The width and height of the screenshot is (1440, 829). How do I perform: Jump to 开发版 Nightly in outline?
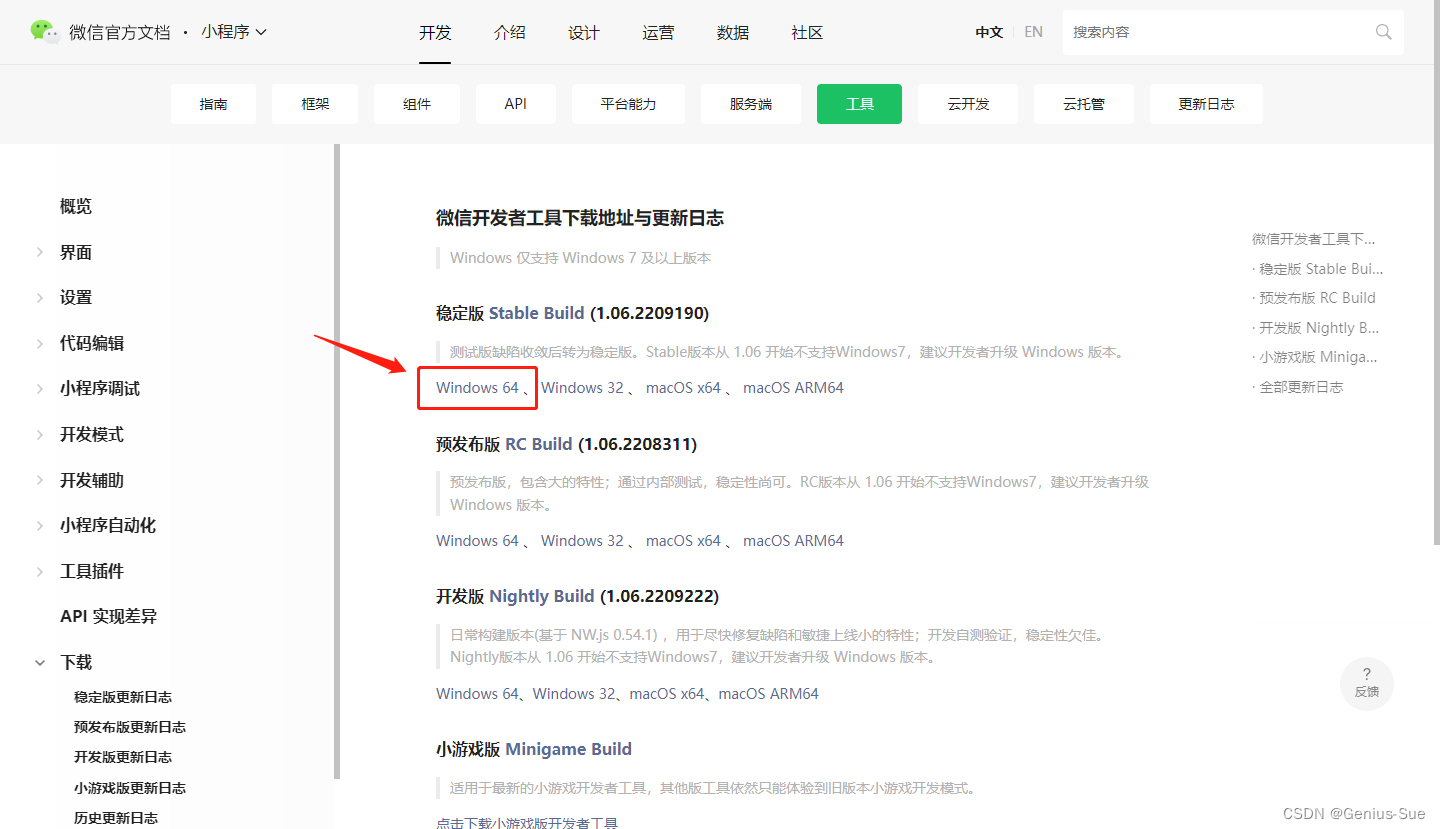click(1316, 328)
